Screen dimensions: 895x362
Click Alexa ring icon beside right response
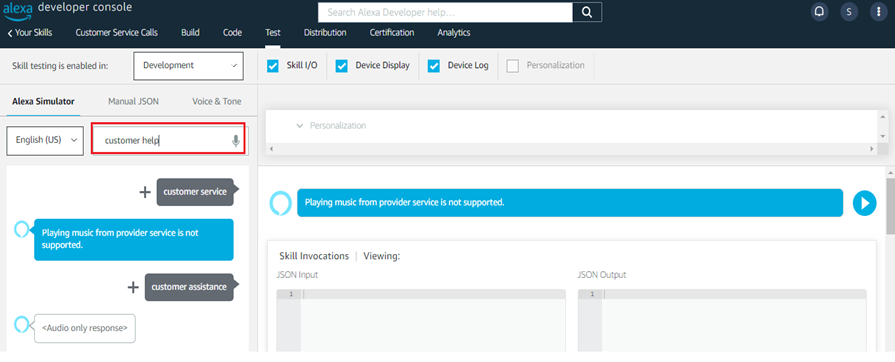coord(280,203)
